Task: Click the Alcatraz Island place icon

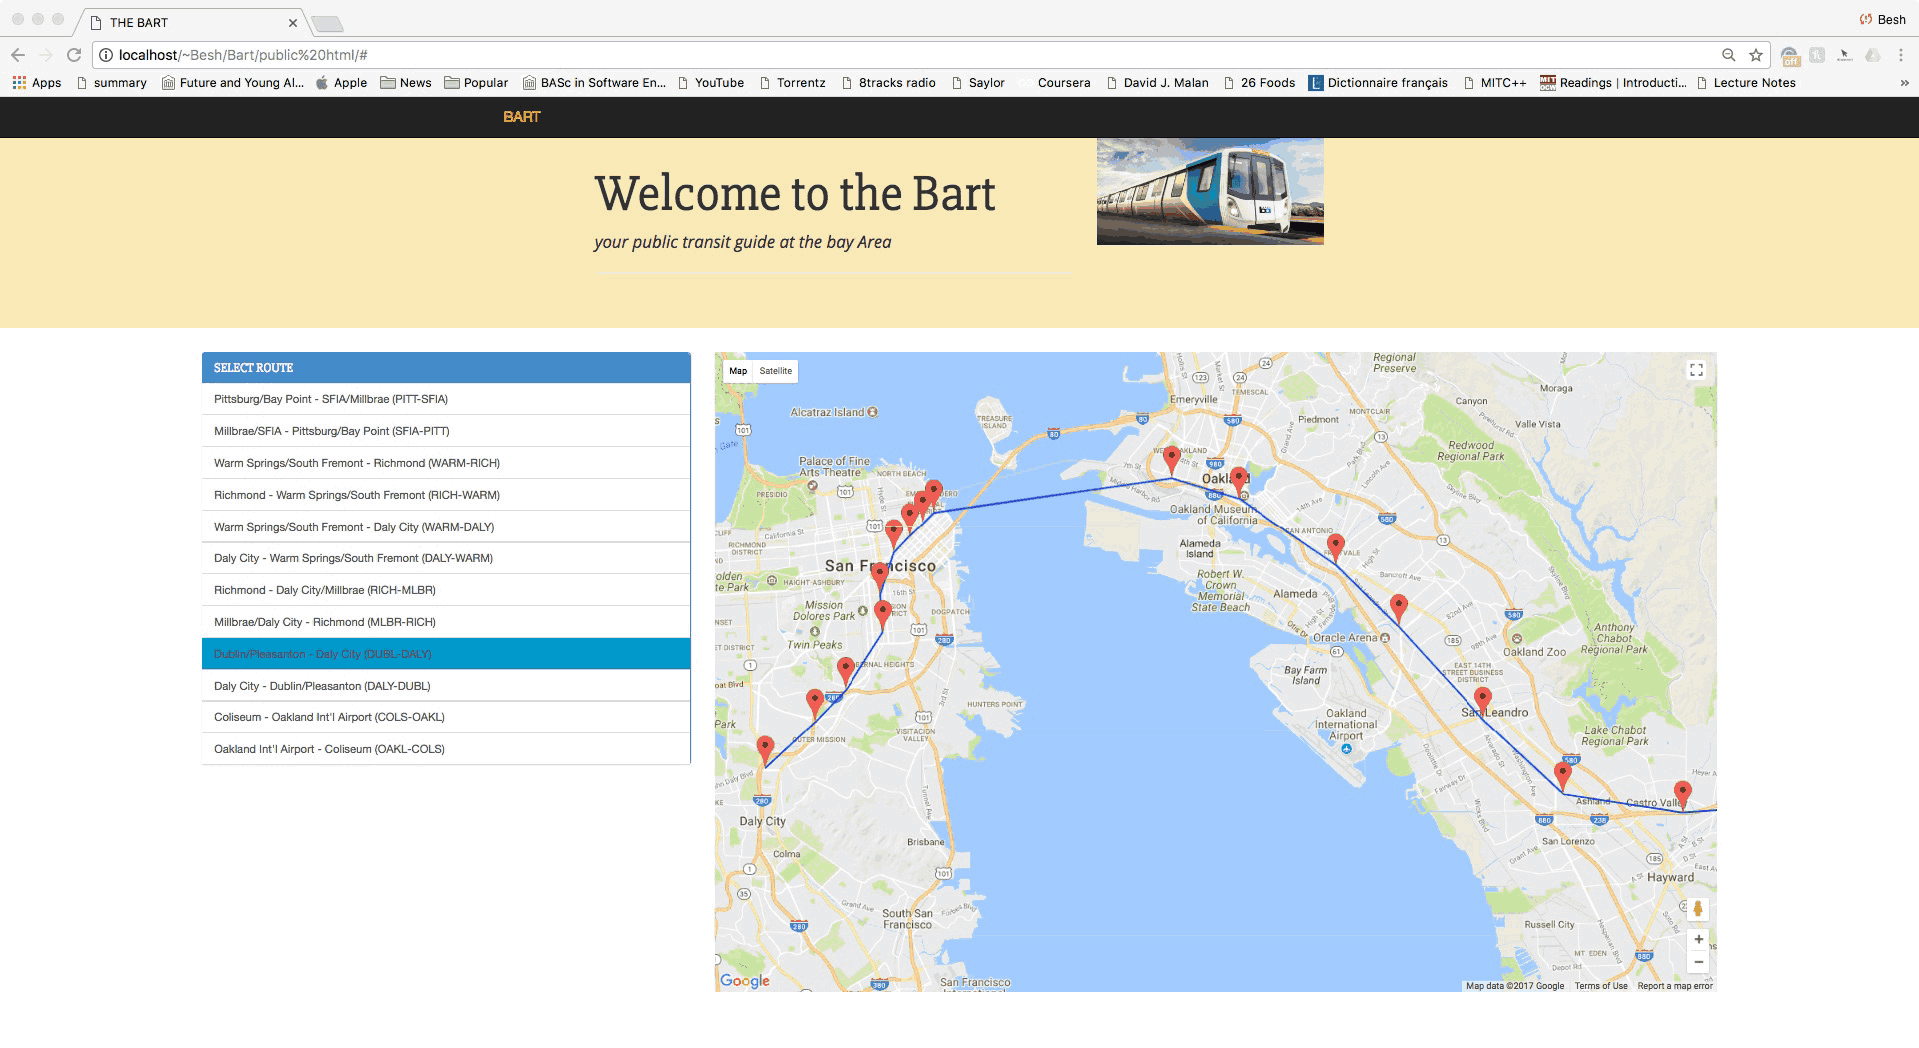Action: point(873,411)
